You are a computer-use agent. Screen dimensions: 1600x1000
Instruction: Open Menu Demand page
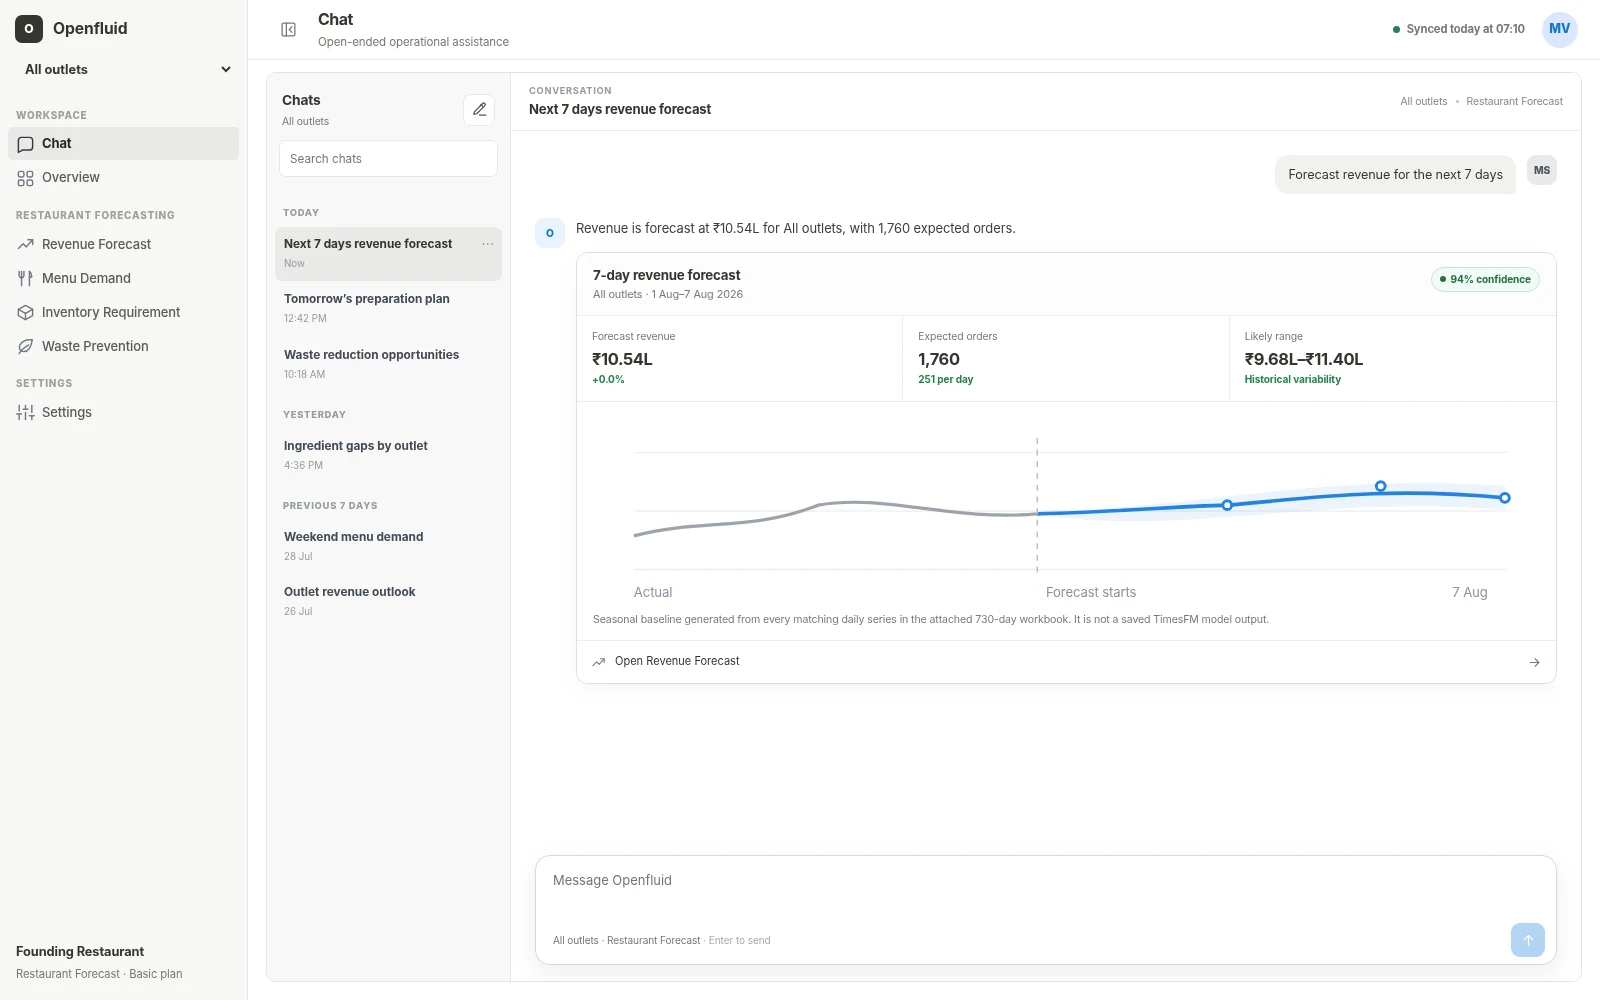pyautogui.click(x=123, y=278)
